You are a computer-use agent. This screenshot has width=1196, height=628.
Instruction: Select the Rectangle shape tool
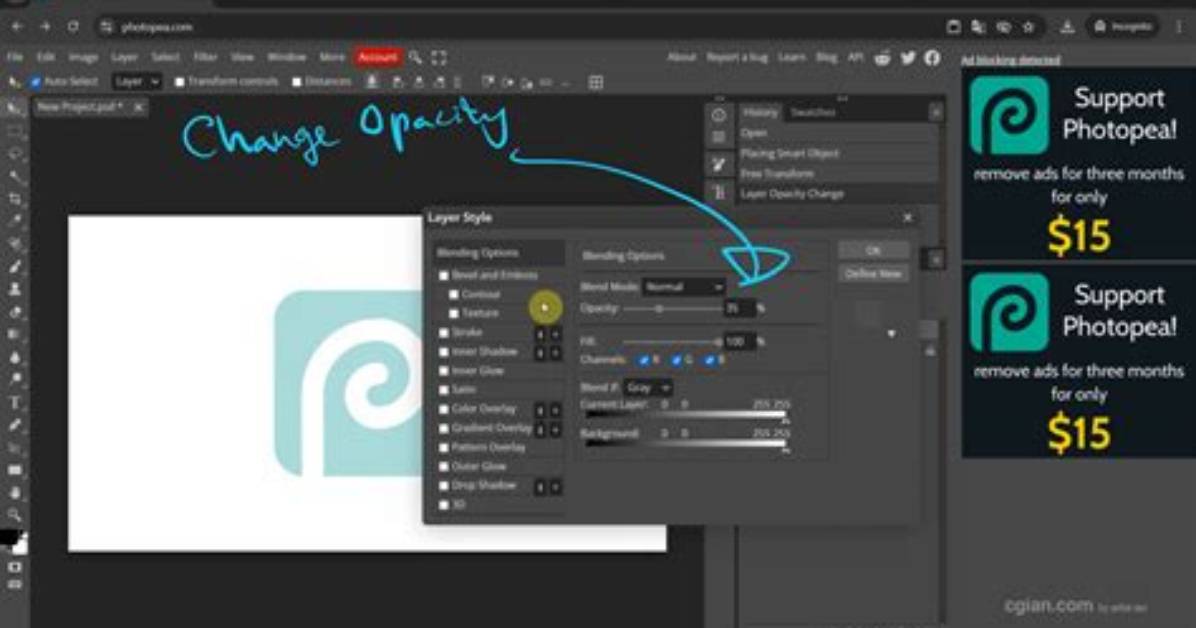click(14, 470)
